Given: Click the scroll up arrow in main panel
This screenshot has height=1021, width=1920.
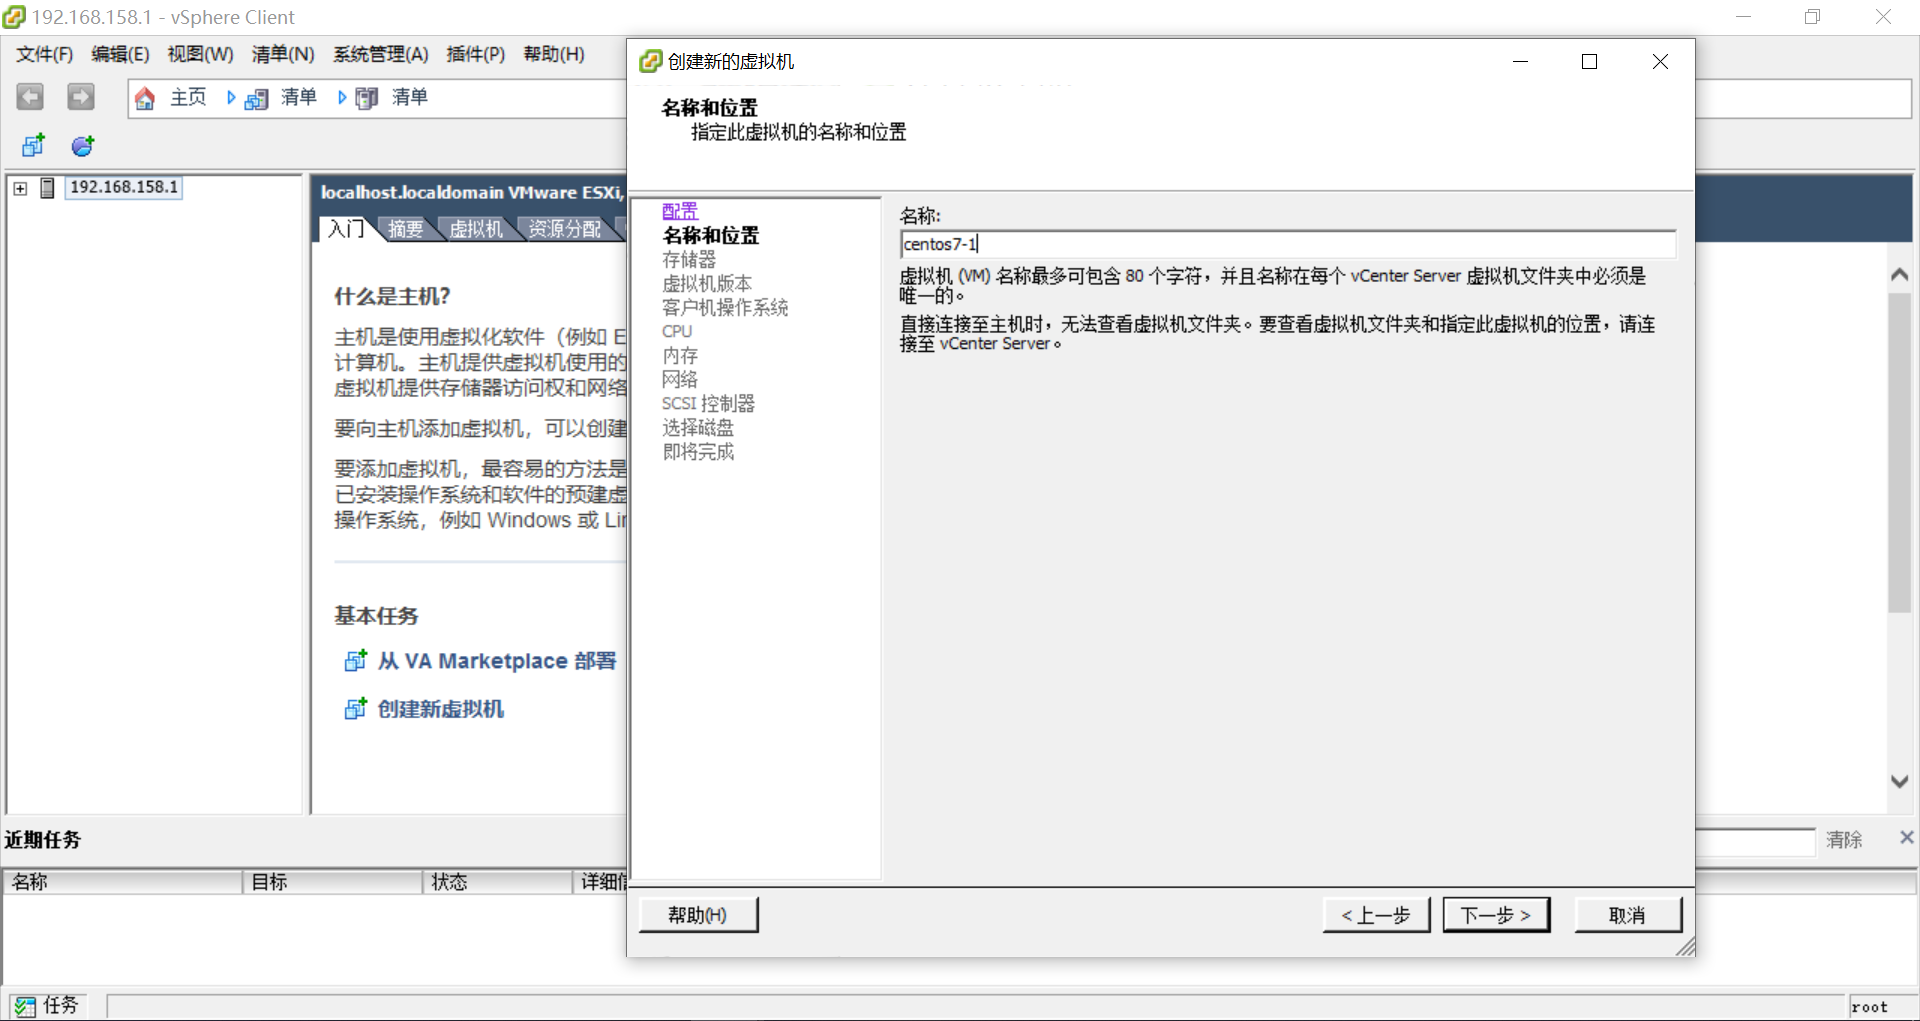Looking at the screenshot, I should pos(1900,275).
